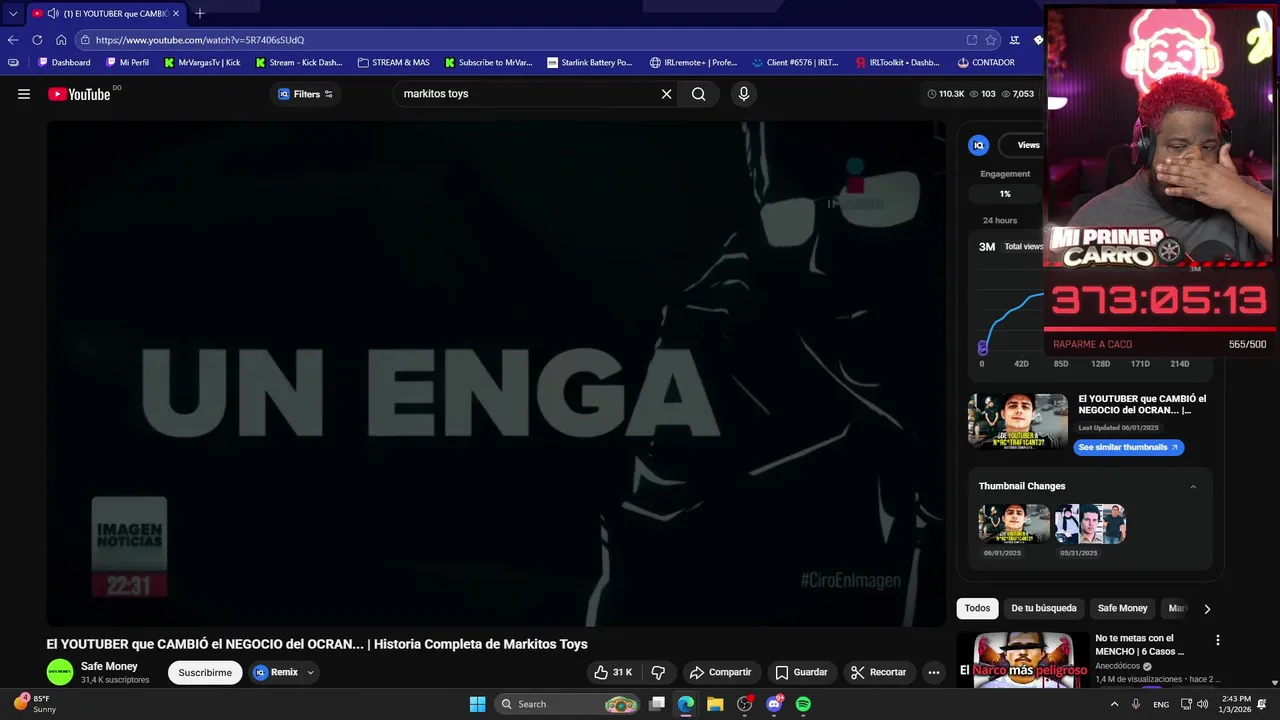Open the Narco más peligroso thumbnail
1280x720 pixels.
point(1022,660)
